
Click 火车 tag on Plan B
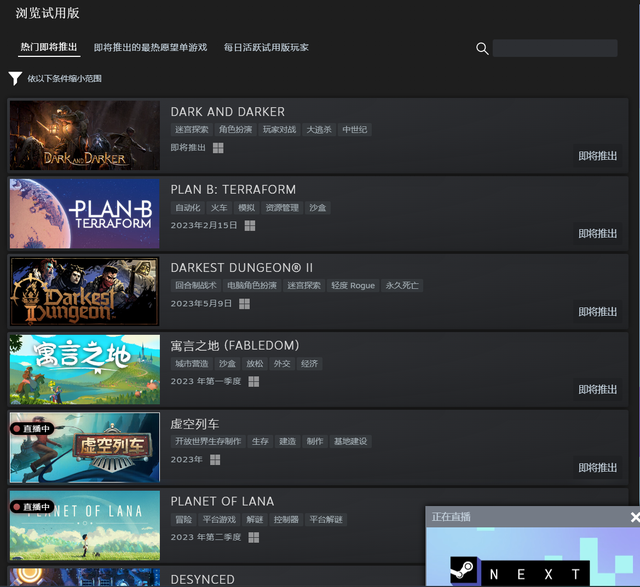click(x=219, y=208)
